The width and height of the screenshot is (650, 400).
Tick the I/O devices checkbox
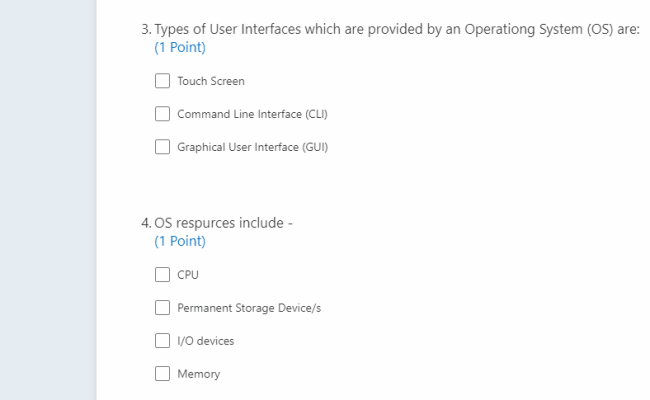pyautogui.click(x=163, y=341)
